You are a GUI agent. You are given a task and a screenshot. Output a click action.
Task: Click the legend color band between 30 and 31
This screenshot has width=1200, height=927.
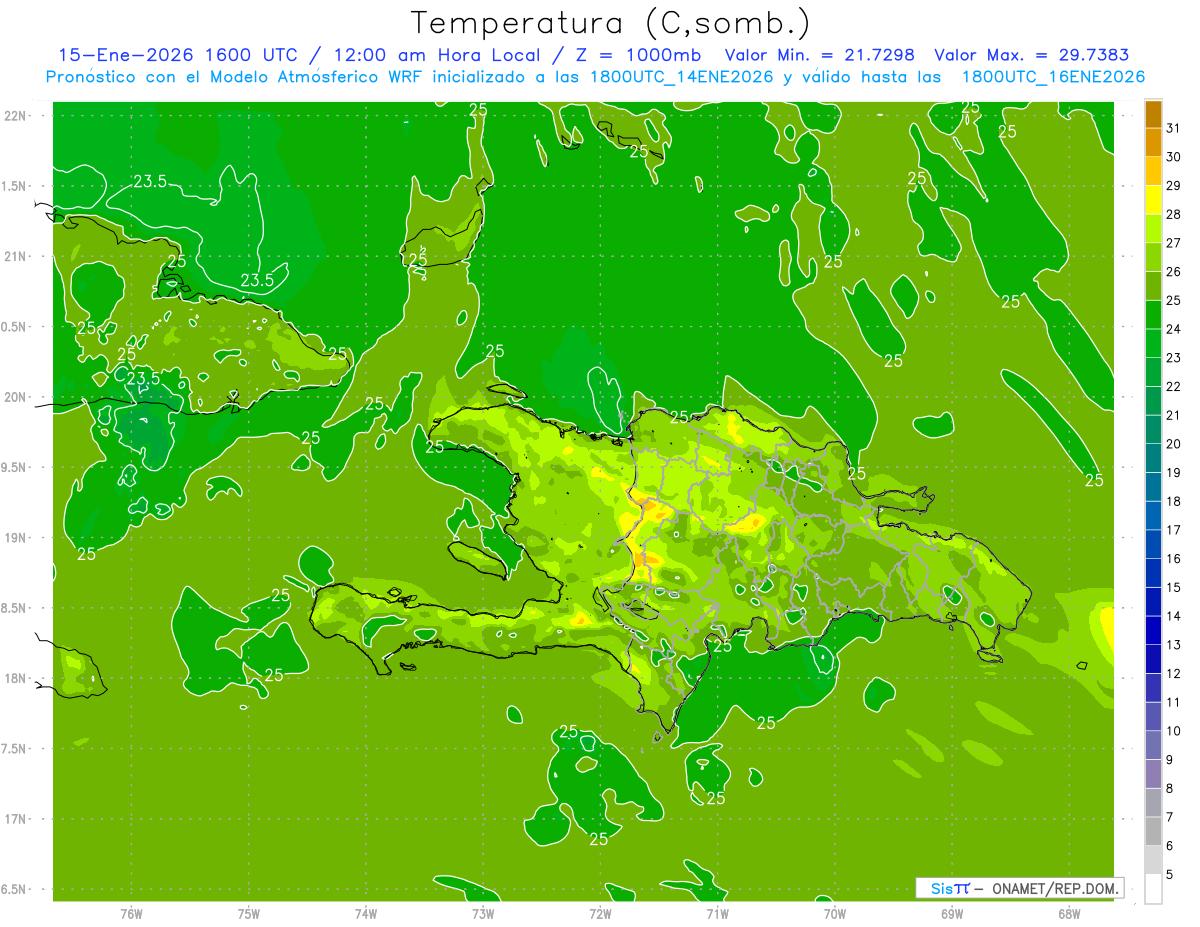click(x=1153, y=143)
